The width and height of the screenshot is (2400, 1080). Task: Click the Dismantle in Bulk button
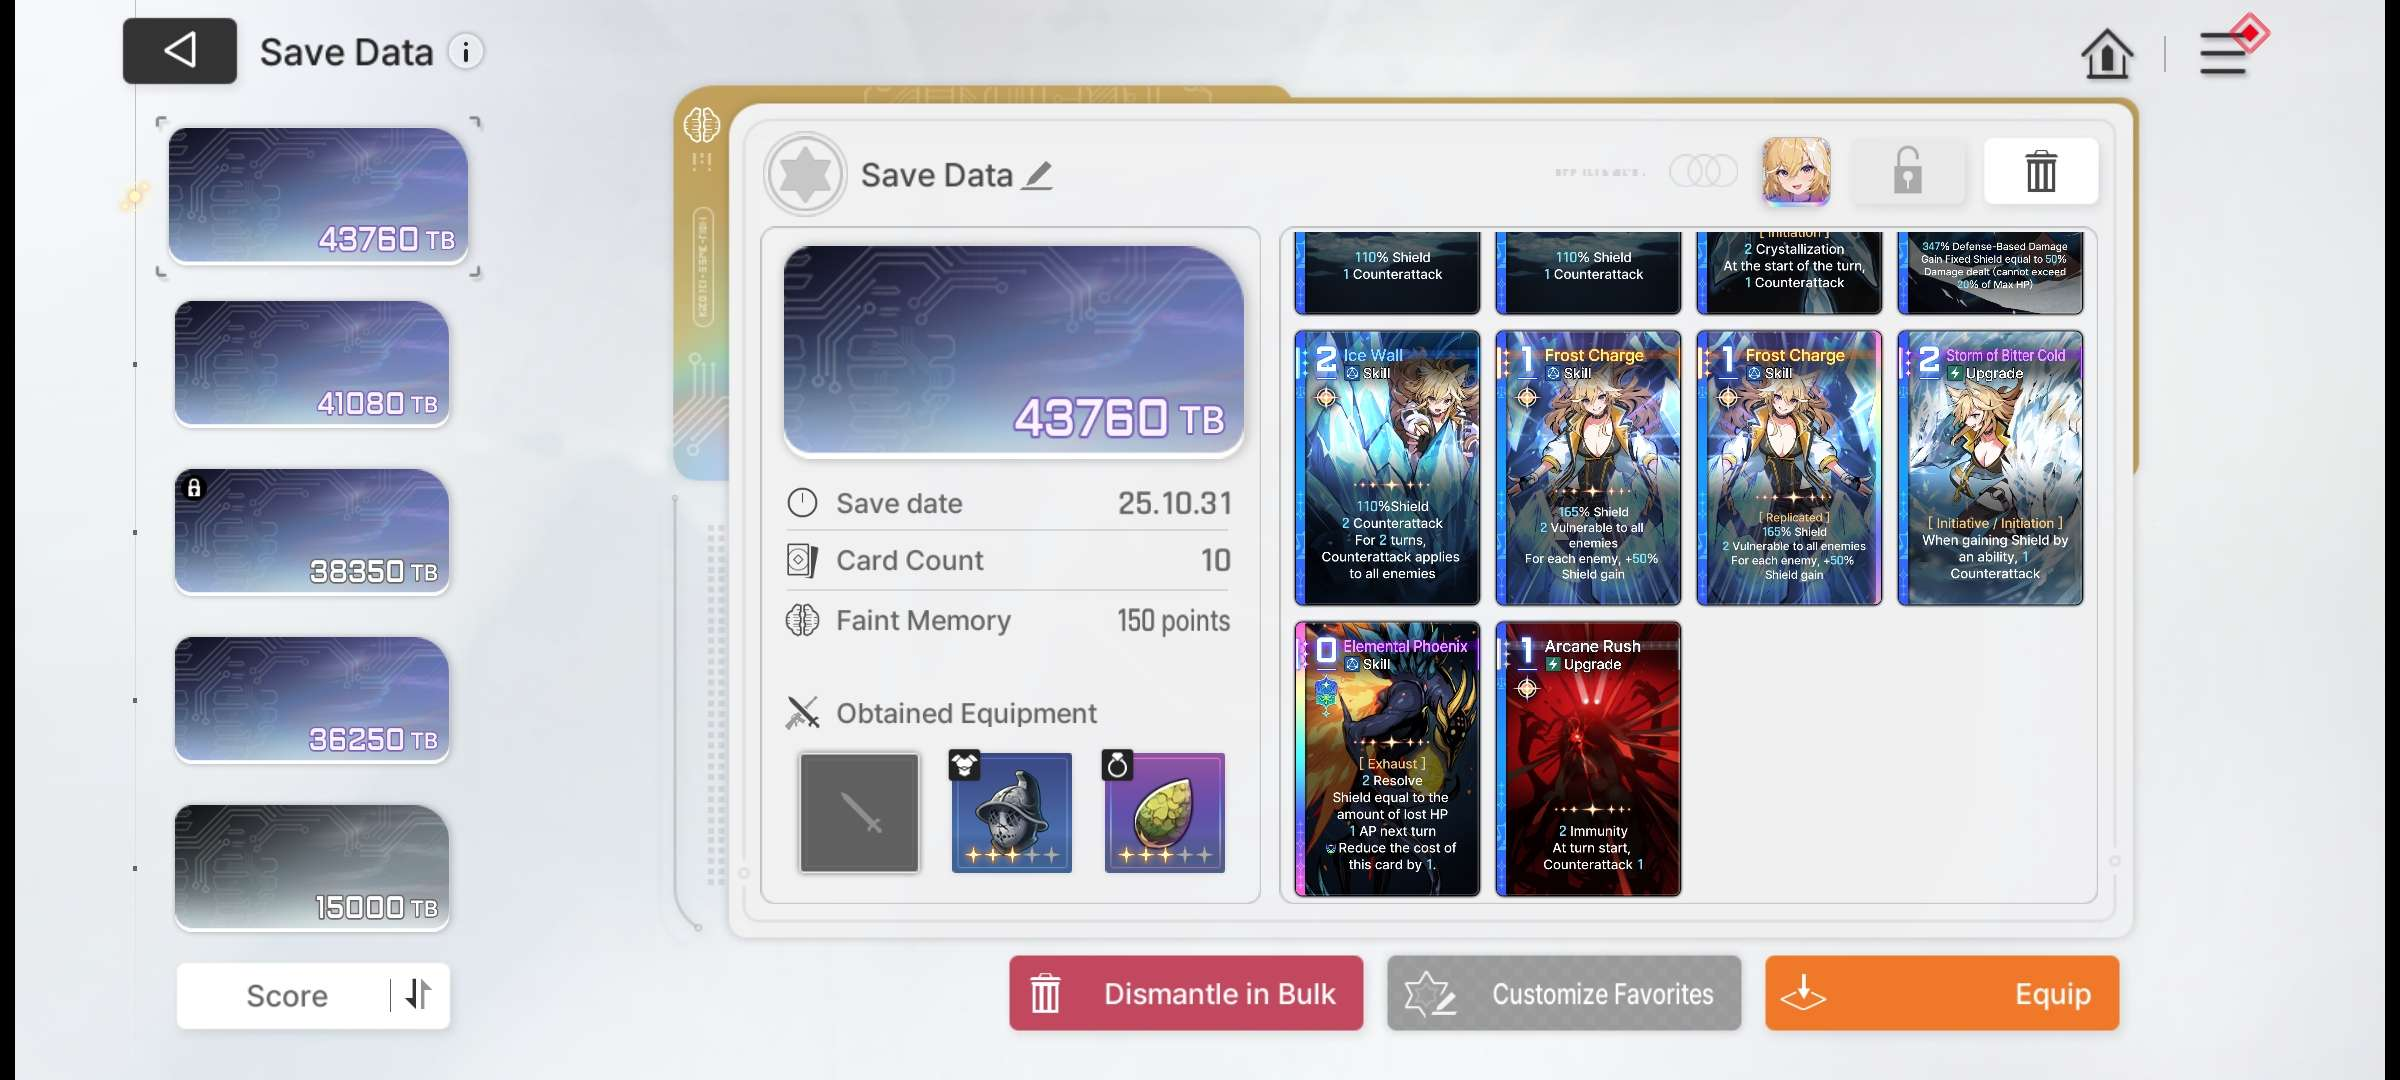point(1186,993)
